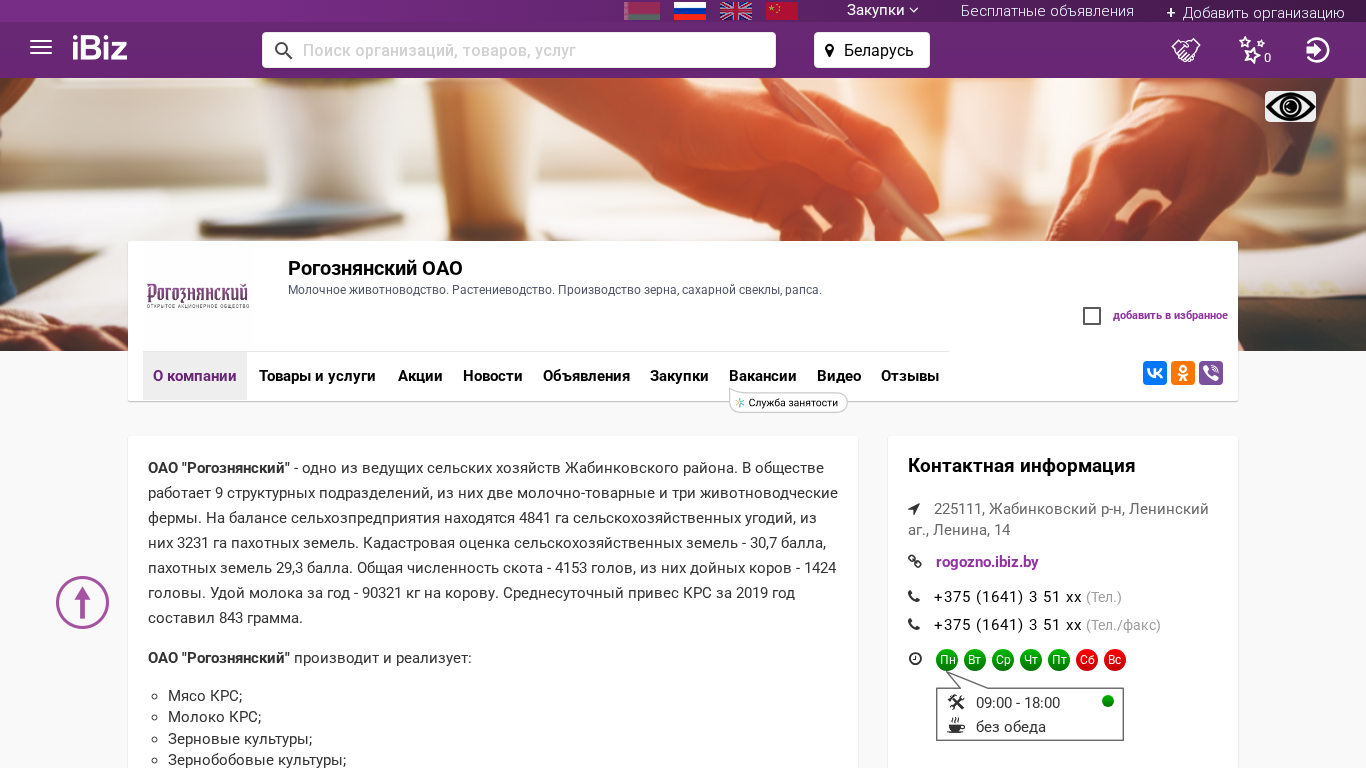Reveal fax number +375 (1641) 3 51 xx Тел./факс

point(1007,625)
